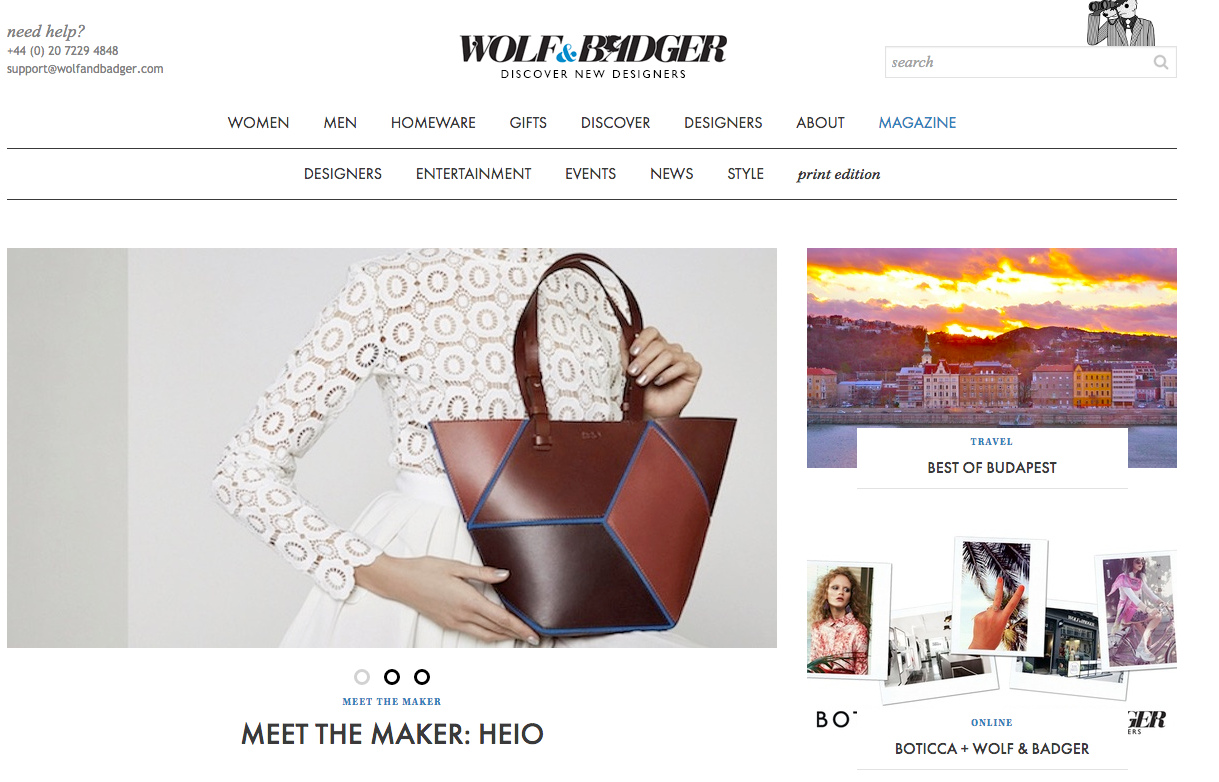Select the third carousel dot
The width and height of the screenshot is (1219, 782).
tap(422, 677)
